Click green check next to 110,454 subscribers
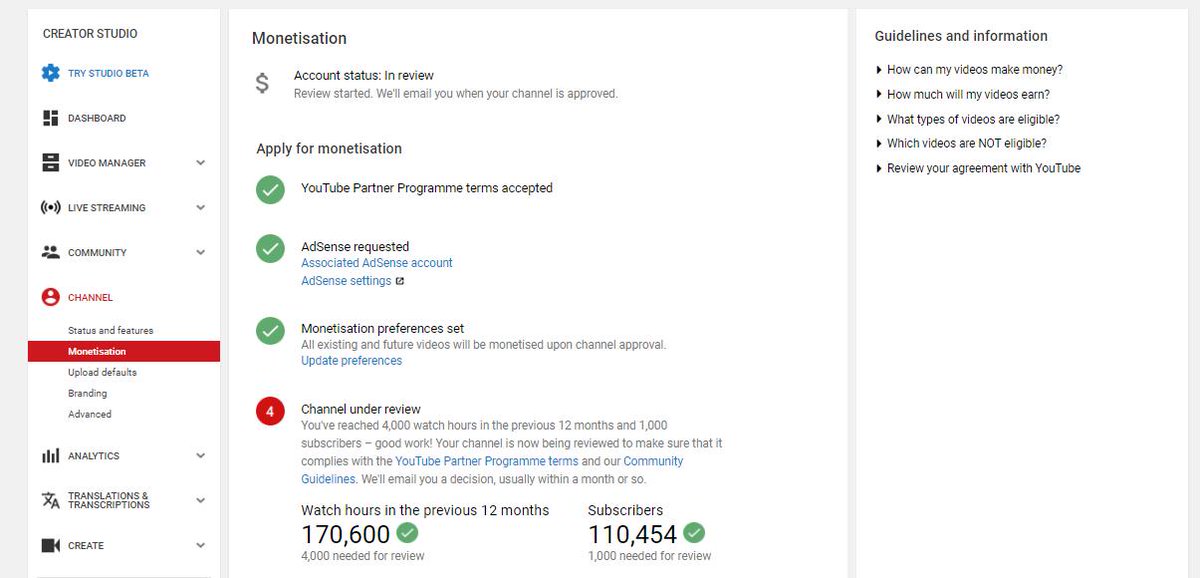 (x=694, y=533)
